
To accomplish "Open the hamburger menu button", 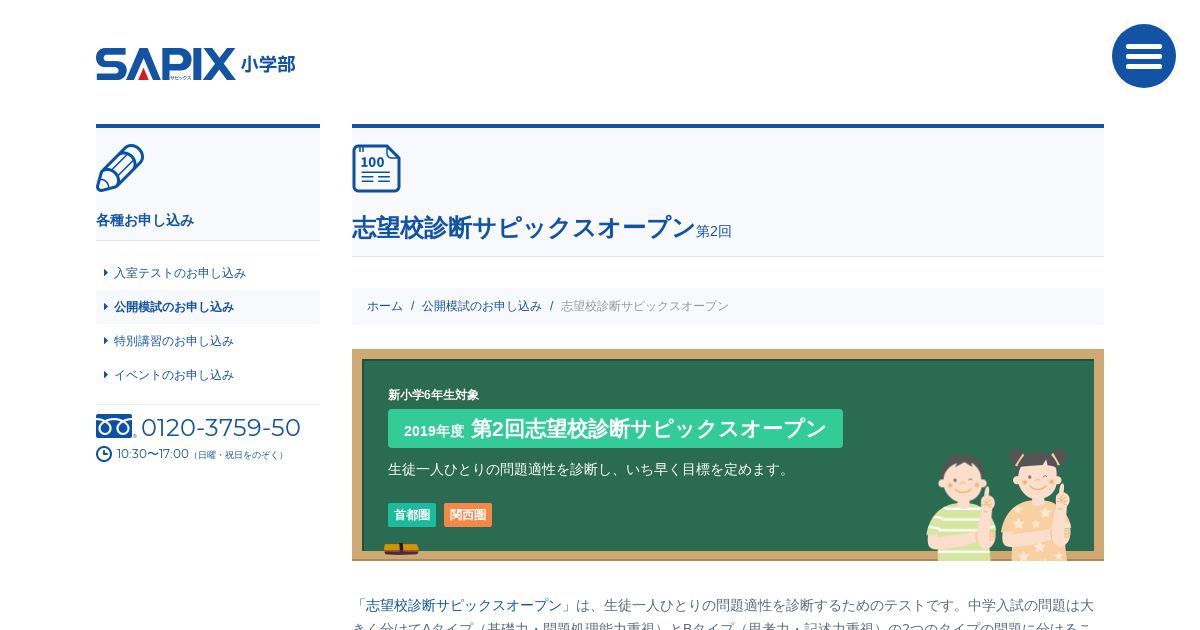I will [x=1144, y=56].
